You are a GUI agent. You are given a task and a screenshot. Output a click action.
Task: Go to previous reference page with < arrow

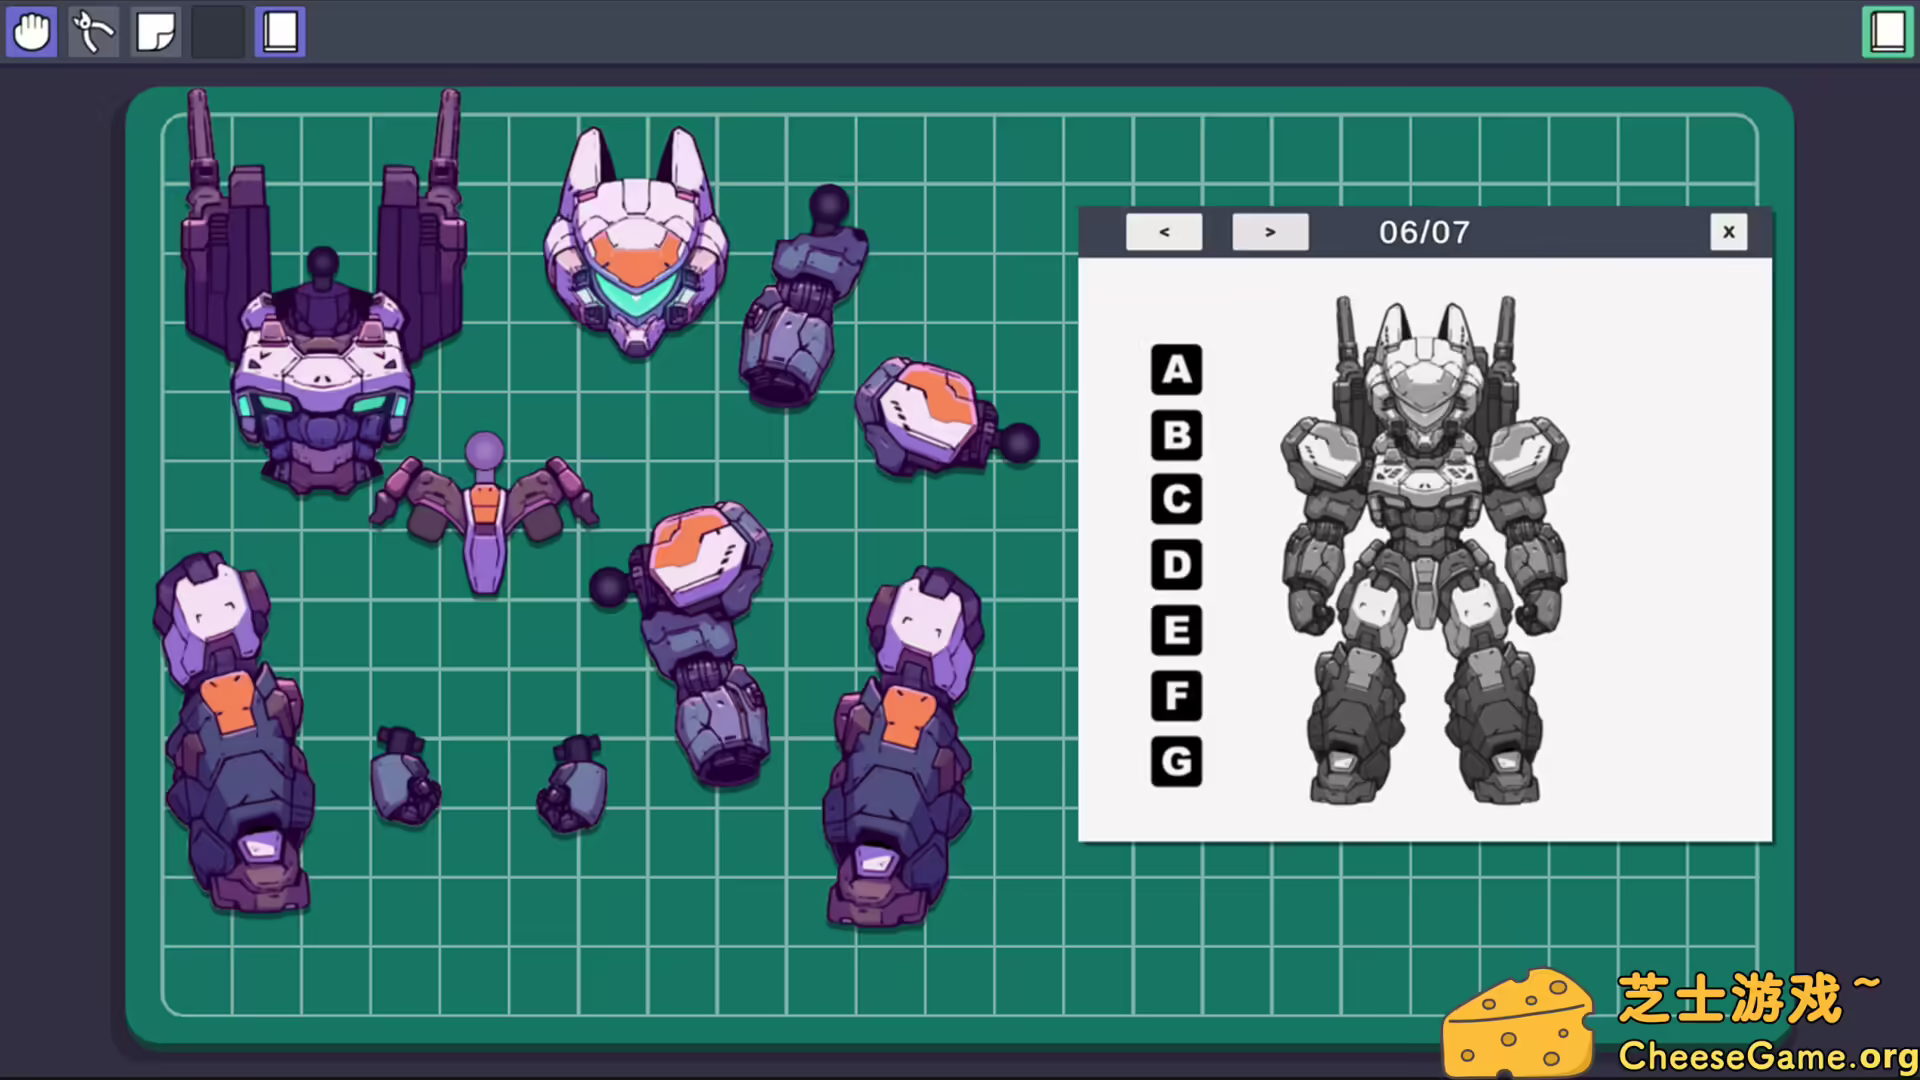[1163, 231]
